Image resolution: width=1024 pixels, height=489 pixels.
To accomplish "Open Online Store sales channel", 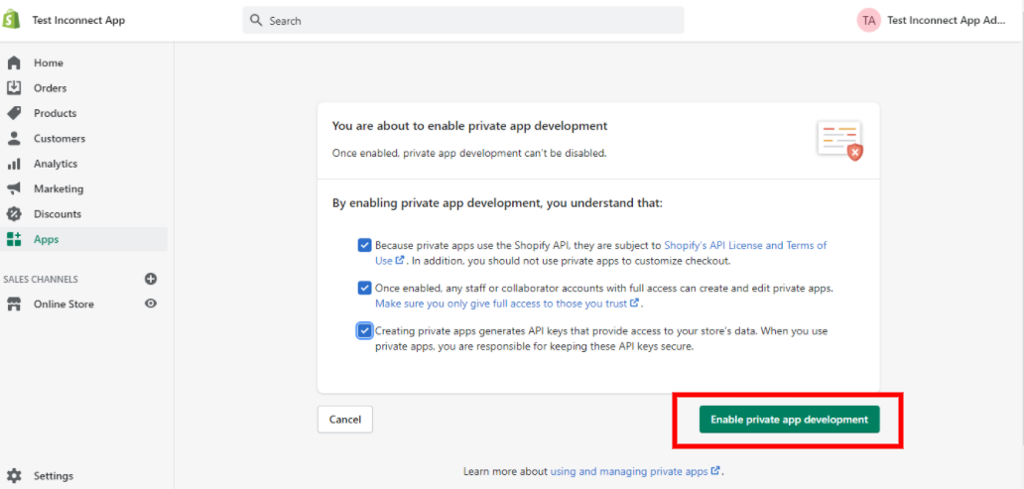I will click(64, 304).
